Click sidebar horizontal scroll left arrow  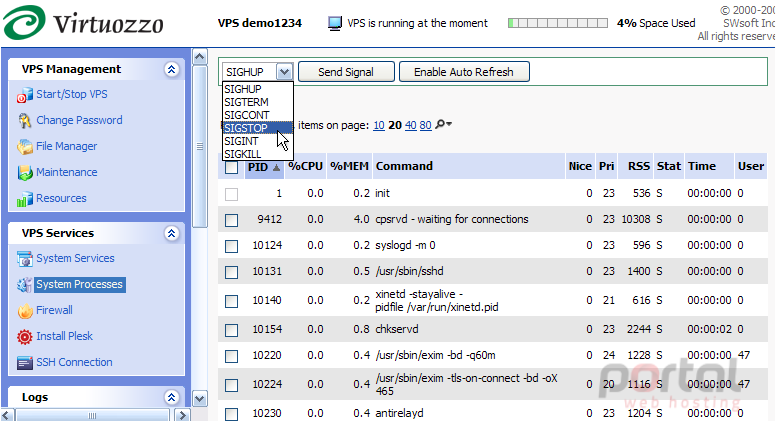pyautogui.click(x=7, y=415)
